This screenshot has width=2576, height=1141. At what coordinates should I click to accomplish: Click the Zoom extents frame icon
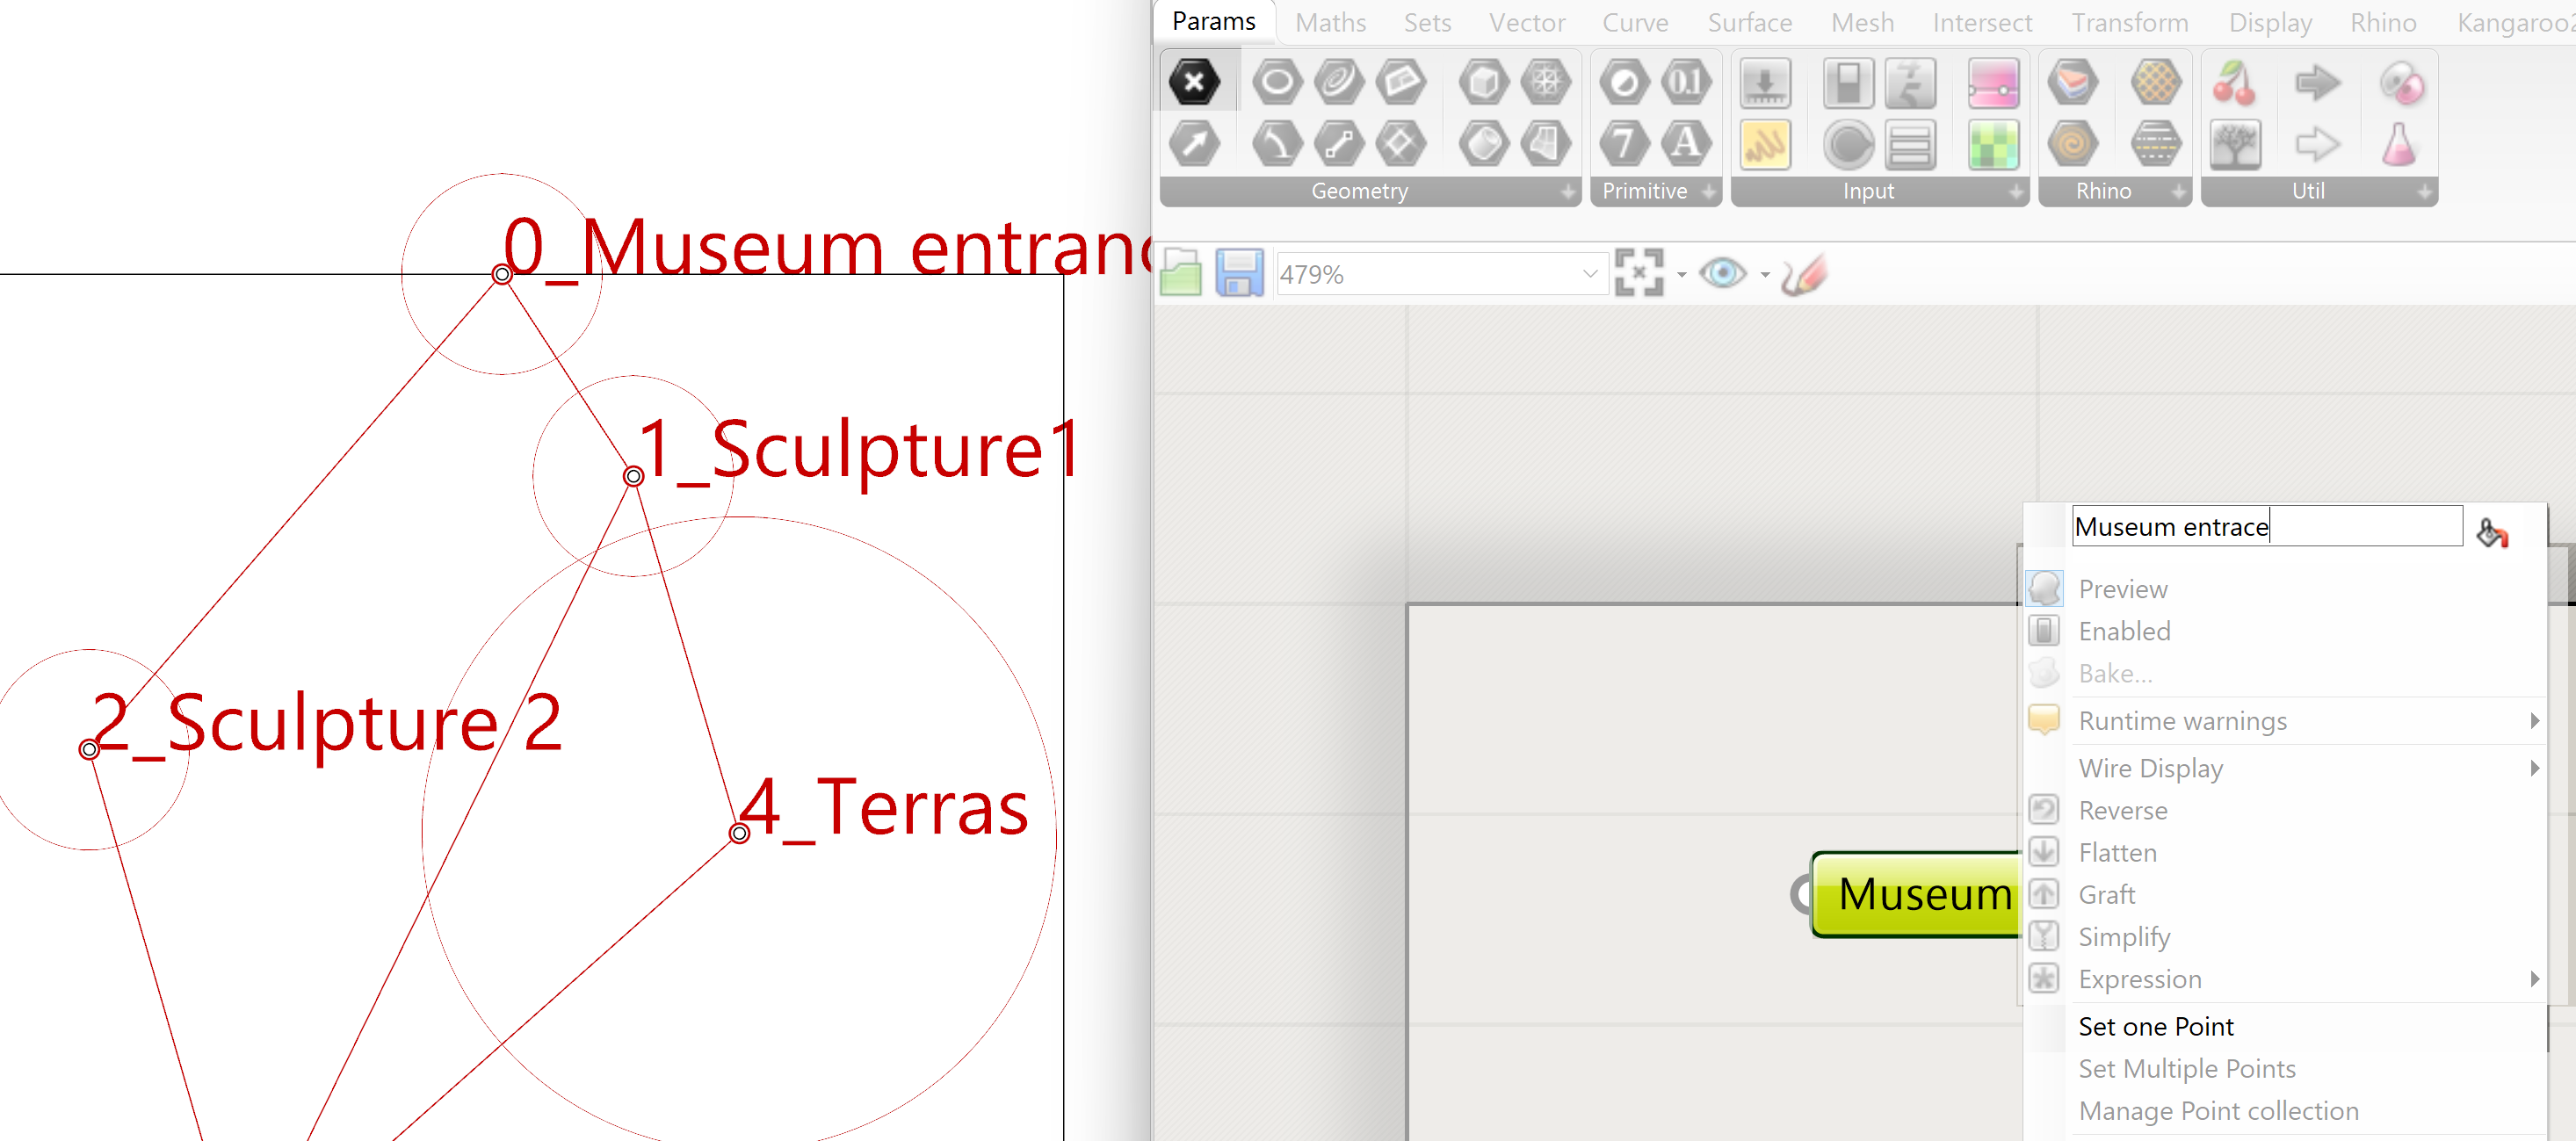(x=1639, y=273)
